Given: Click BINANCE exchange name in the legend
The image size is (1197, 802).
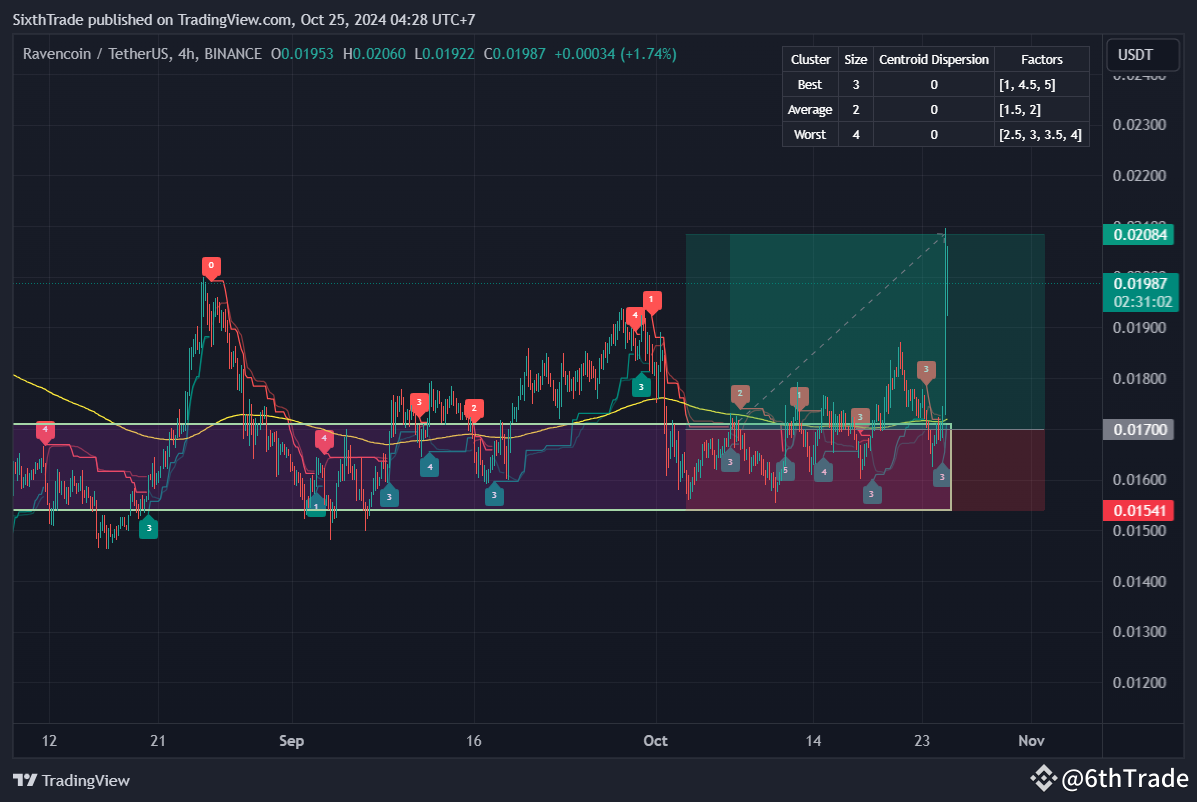Looking at the screenshot, I should tap(231, 54).
